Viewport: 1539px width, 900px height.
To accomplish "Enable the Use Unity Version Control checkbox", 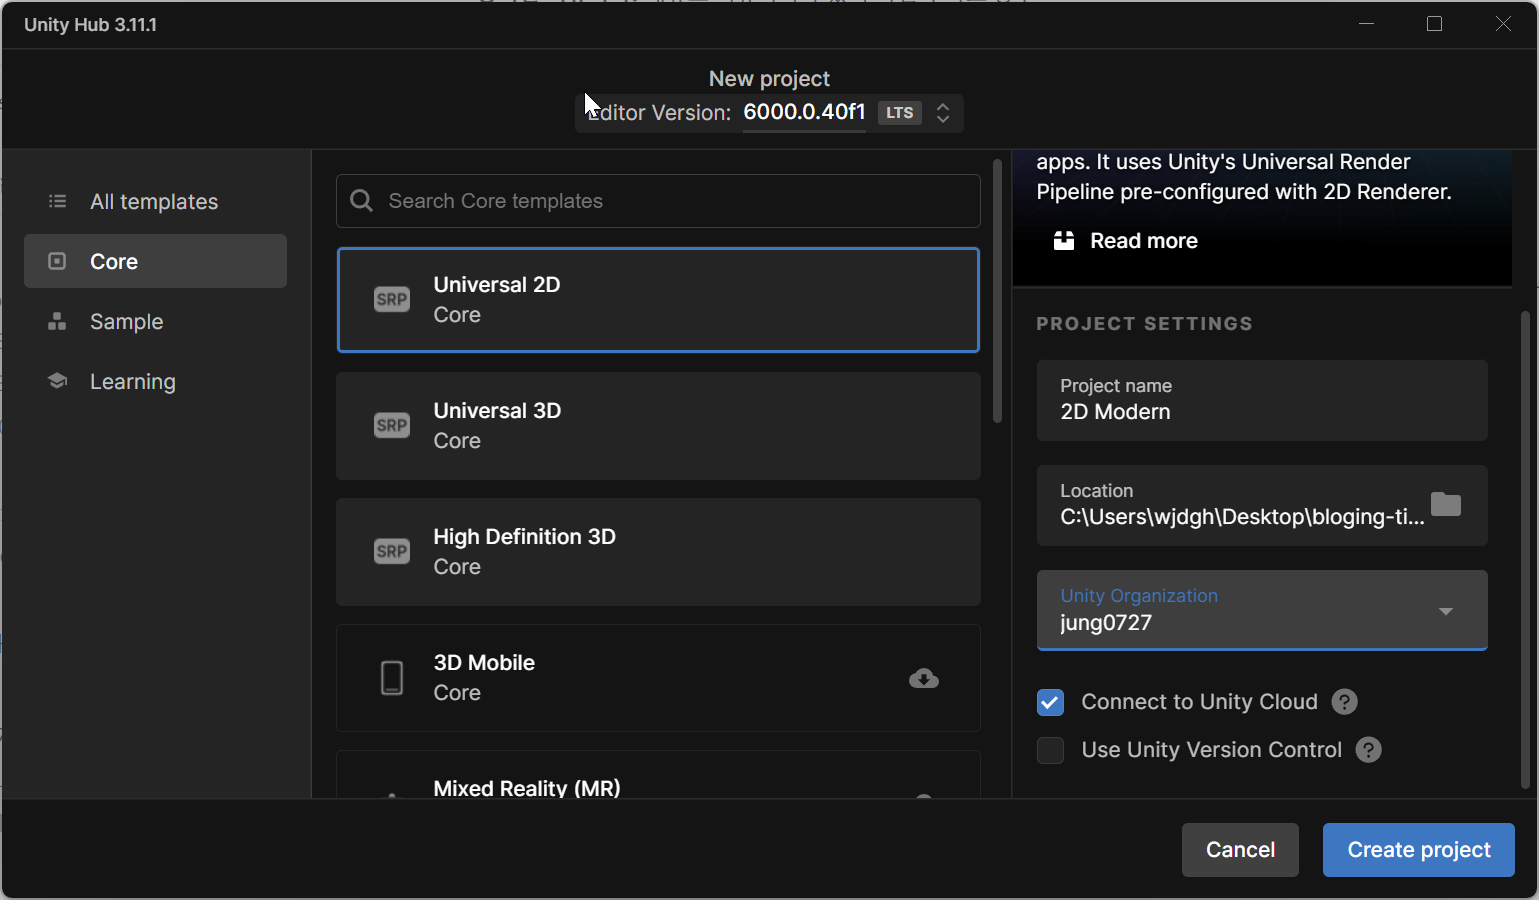I will click(x=1051, y=750).
